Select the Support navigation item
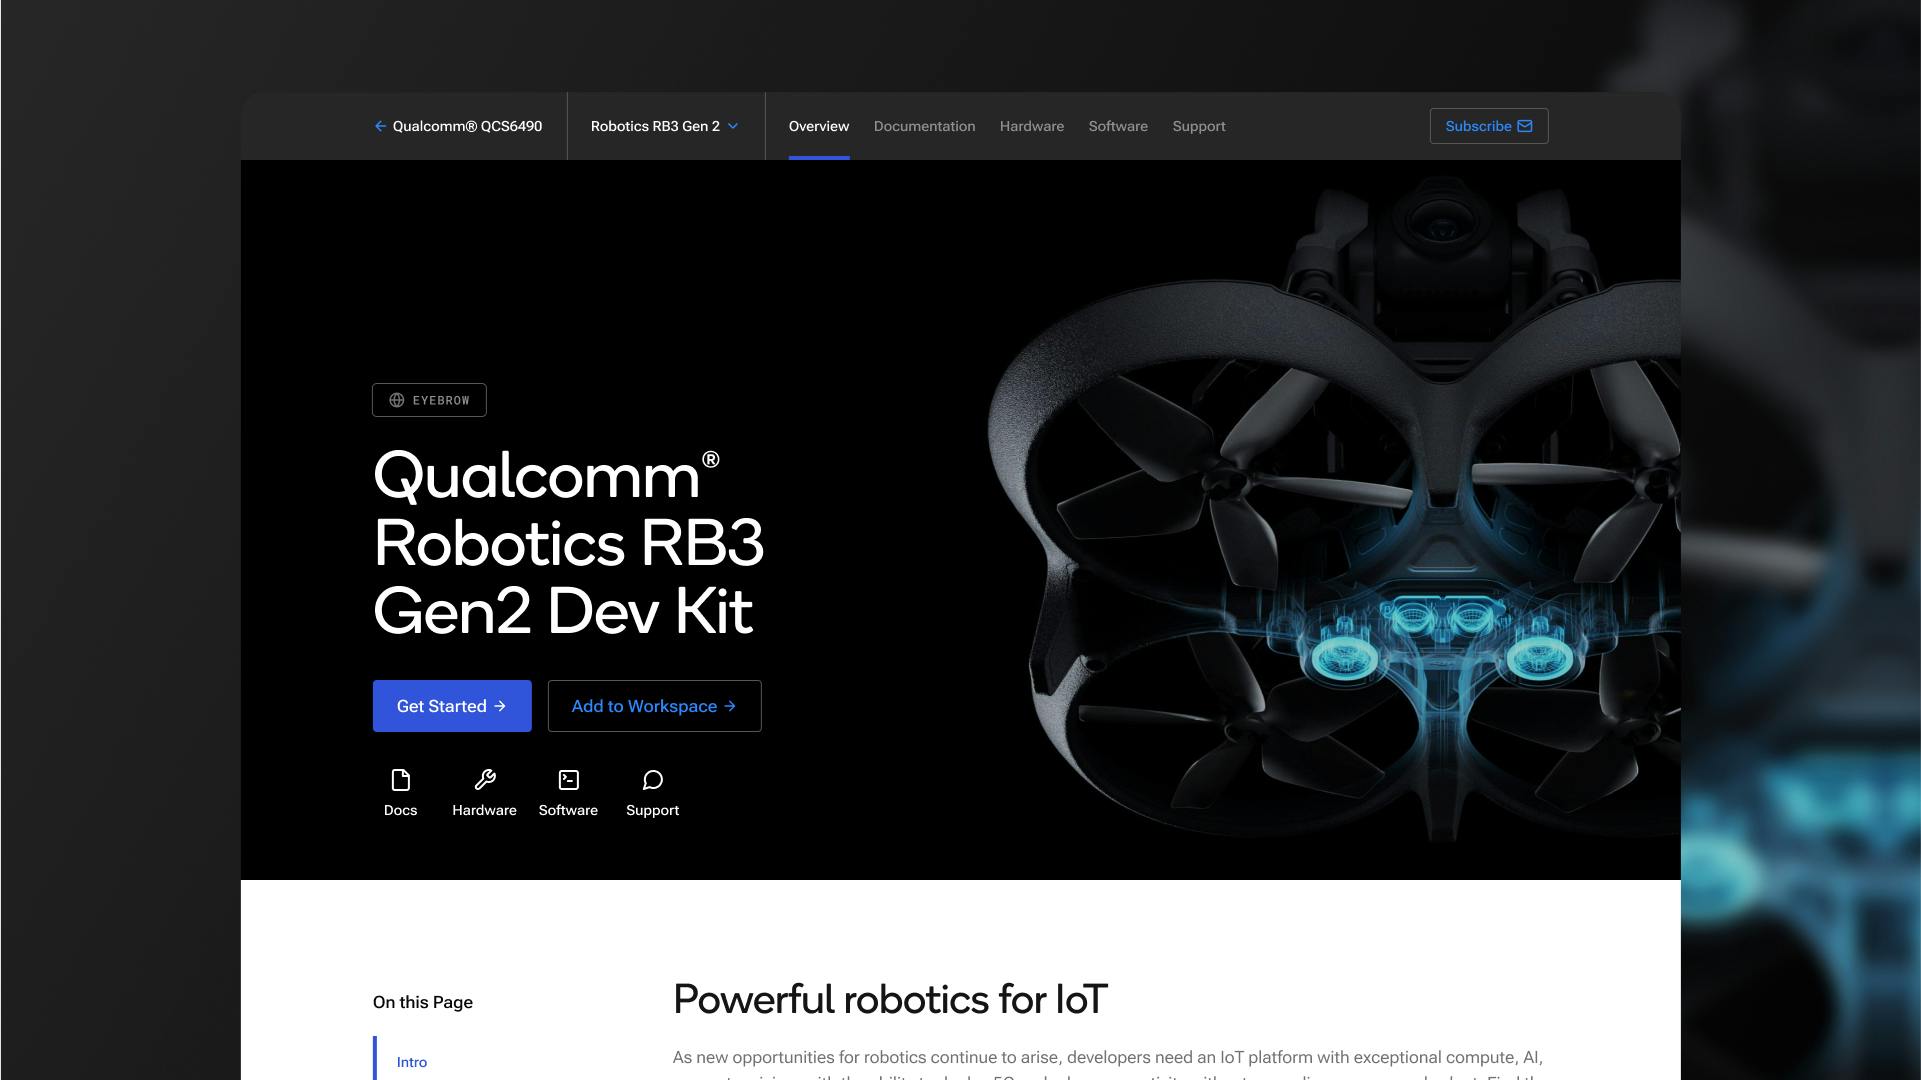This screenshot has height=1080, width=1921. pyautogui.click(x=1198, y=126)
